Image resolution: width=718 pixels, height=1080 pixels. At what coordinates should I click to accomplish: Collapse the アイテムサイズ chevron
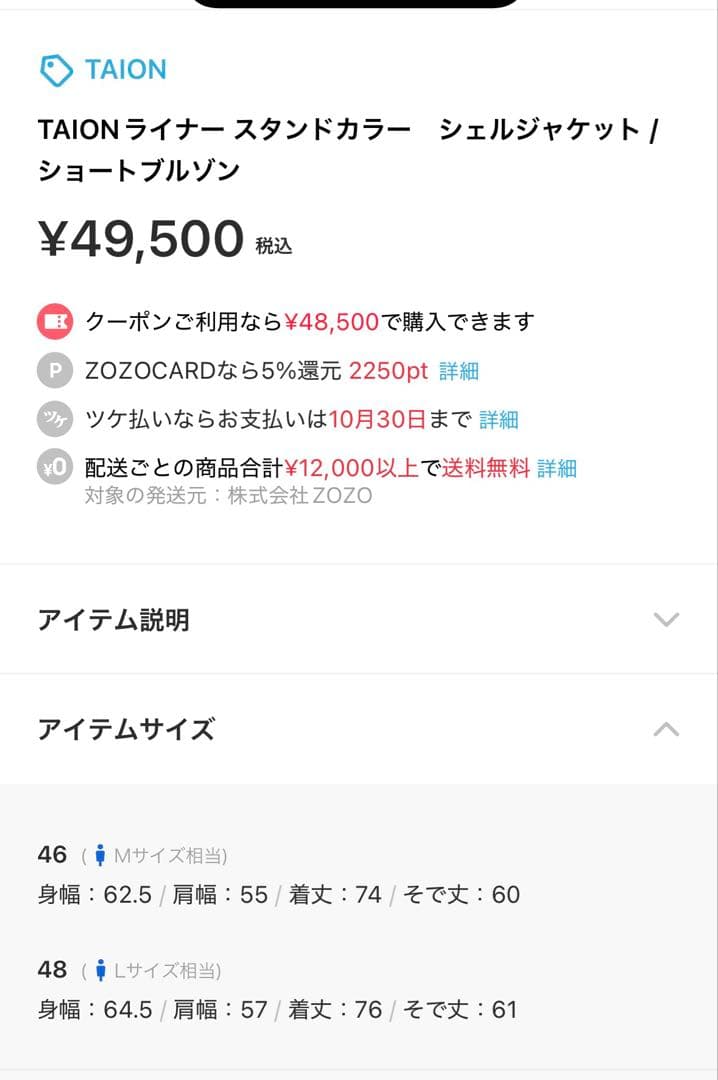pos(666,729)
